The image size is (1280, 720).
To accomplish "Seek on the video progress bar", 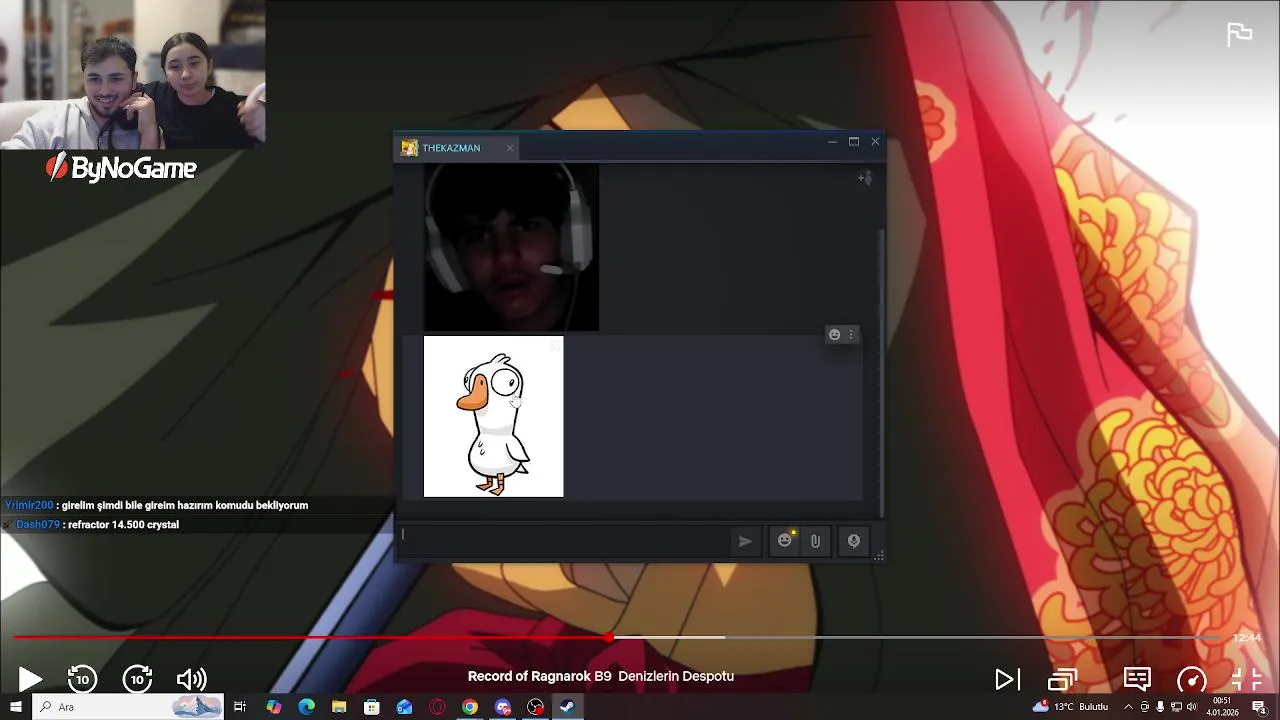I will [x=617, y=637].
